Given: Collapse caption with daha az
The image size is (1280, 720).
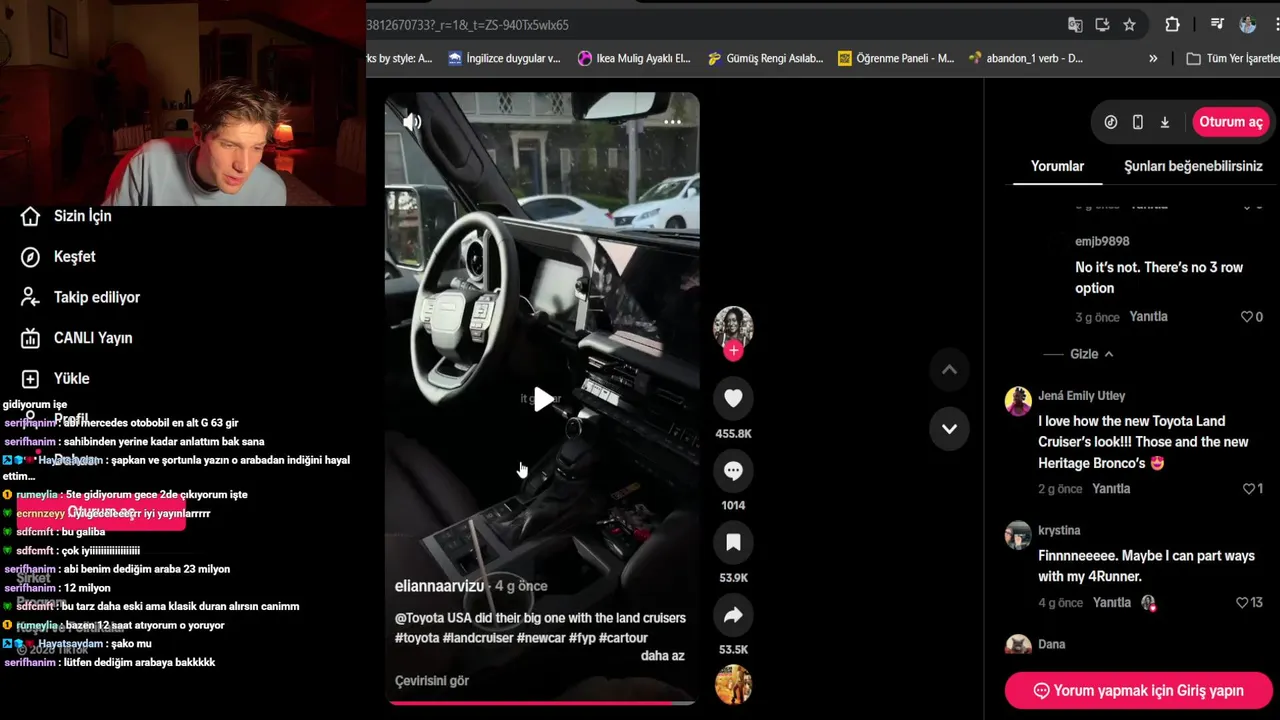Looking at the screenshot, I should click(x=663, y=656).
